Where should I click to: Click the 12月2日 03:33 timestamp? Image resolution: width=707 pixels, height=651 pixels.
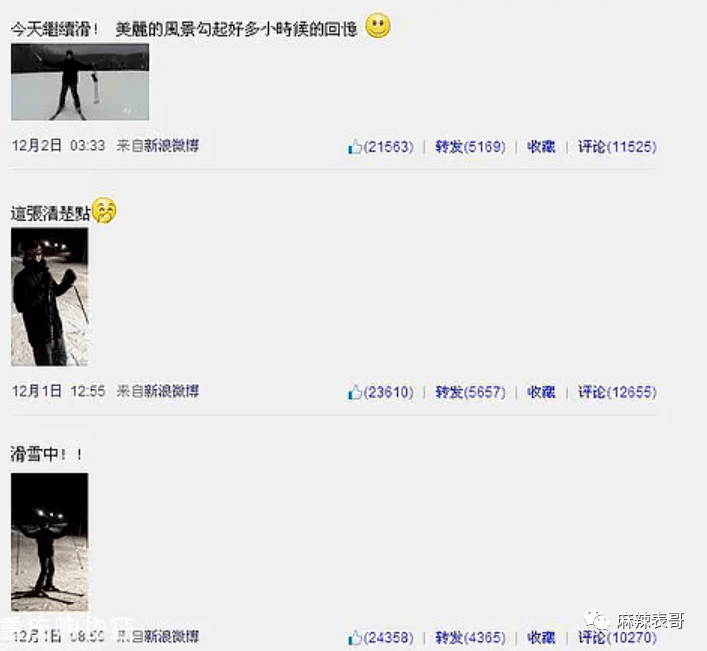click(x=59, y=146)
